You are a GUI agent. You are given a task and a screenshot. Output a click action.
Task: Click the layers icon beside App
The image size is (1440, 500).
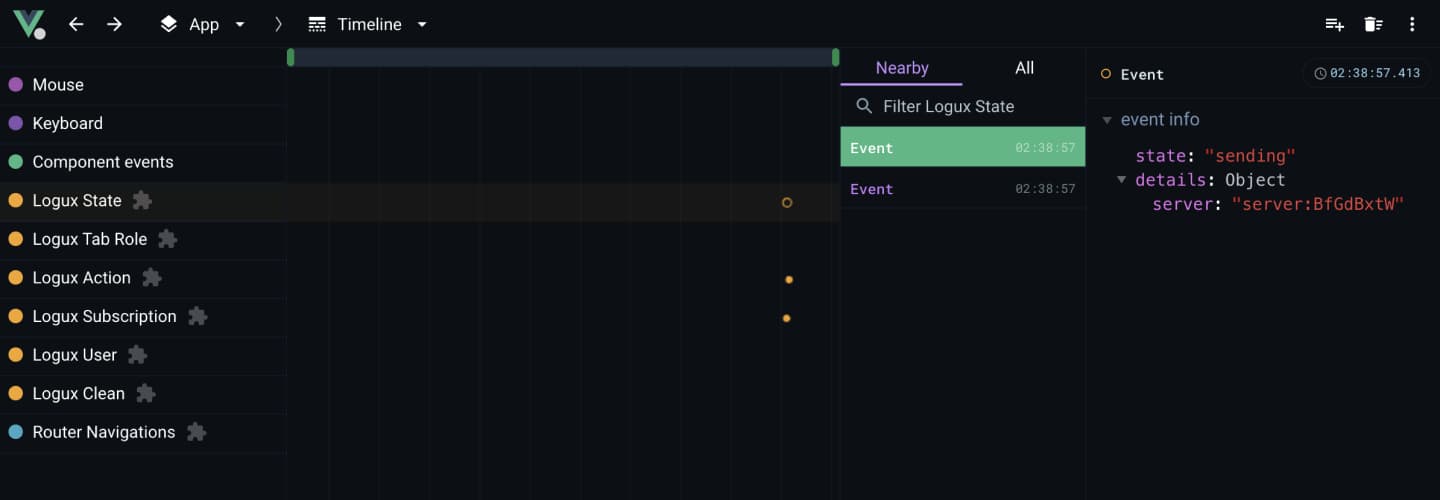tap(169, 24)
